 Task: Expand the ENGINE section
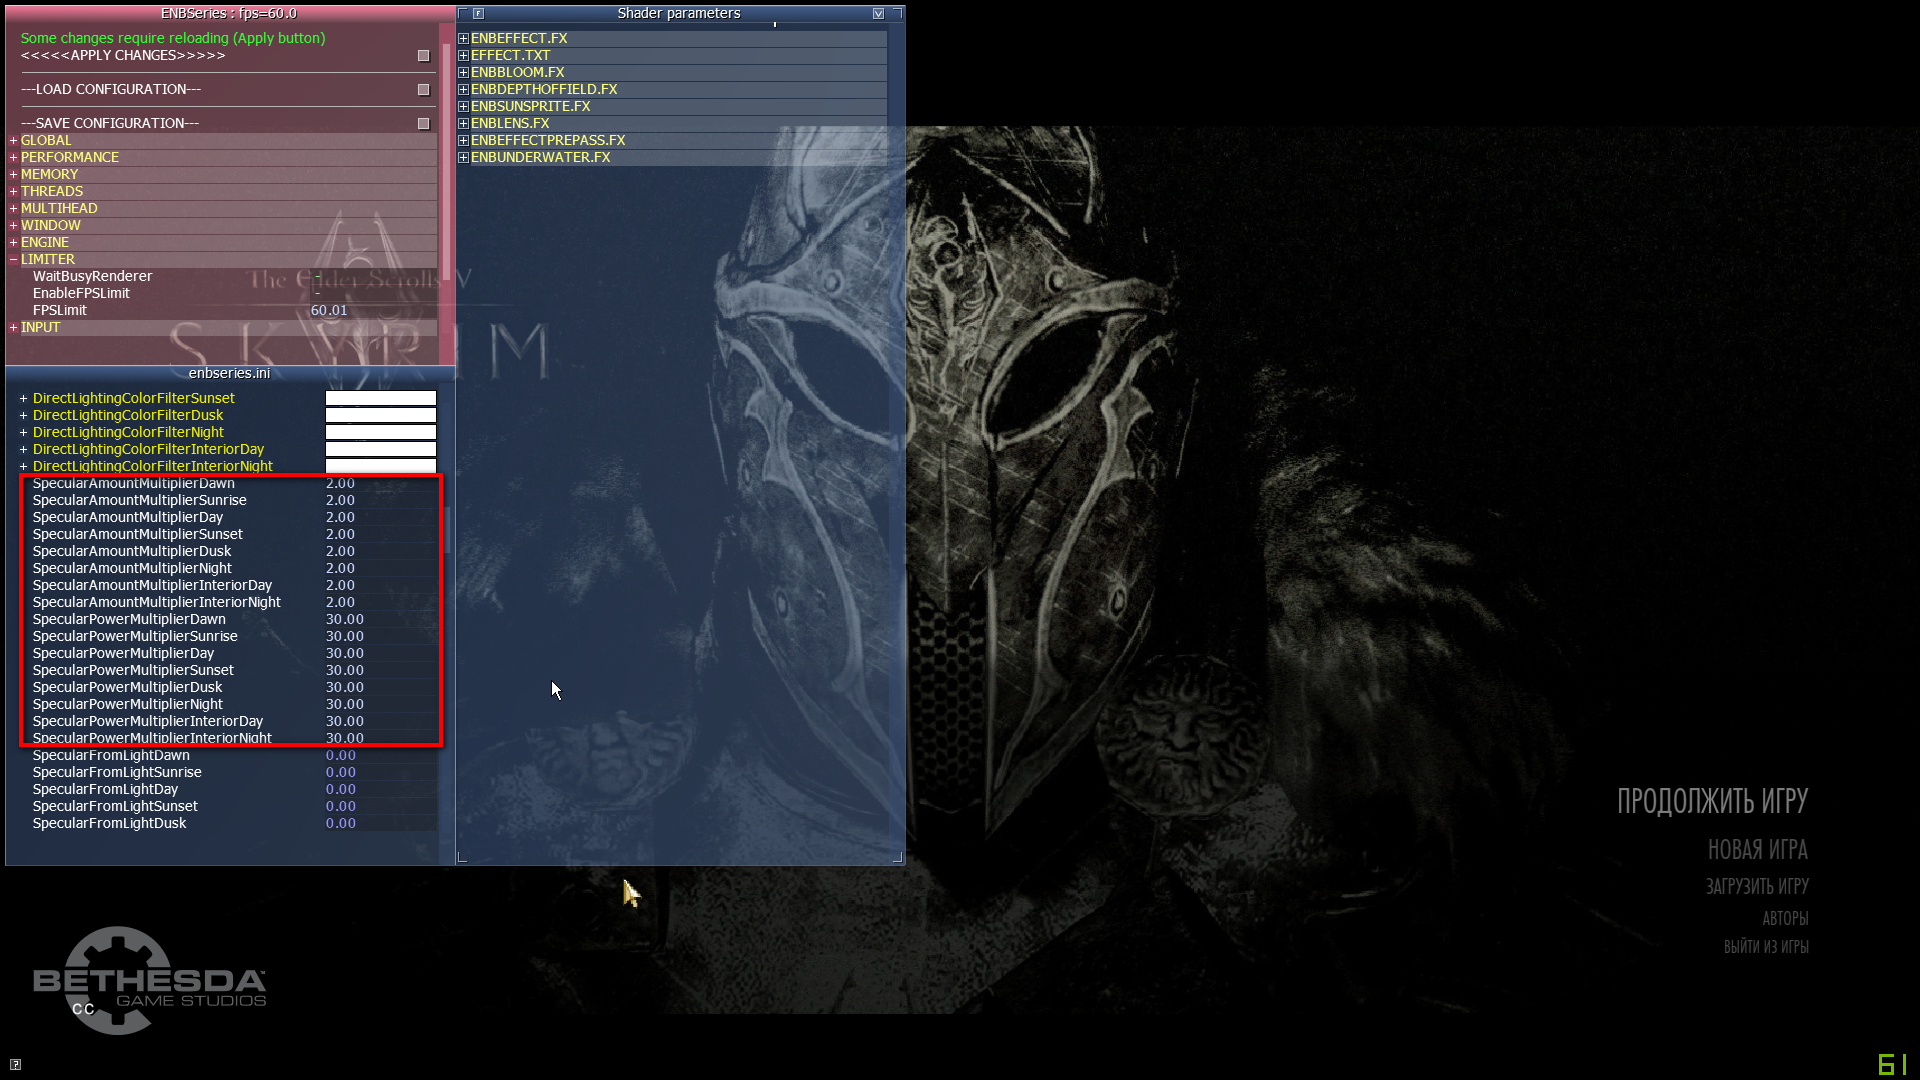14,243
